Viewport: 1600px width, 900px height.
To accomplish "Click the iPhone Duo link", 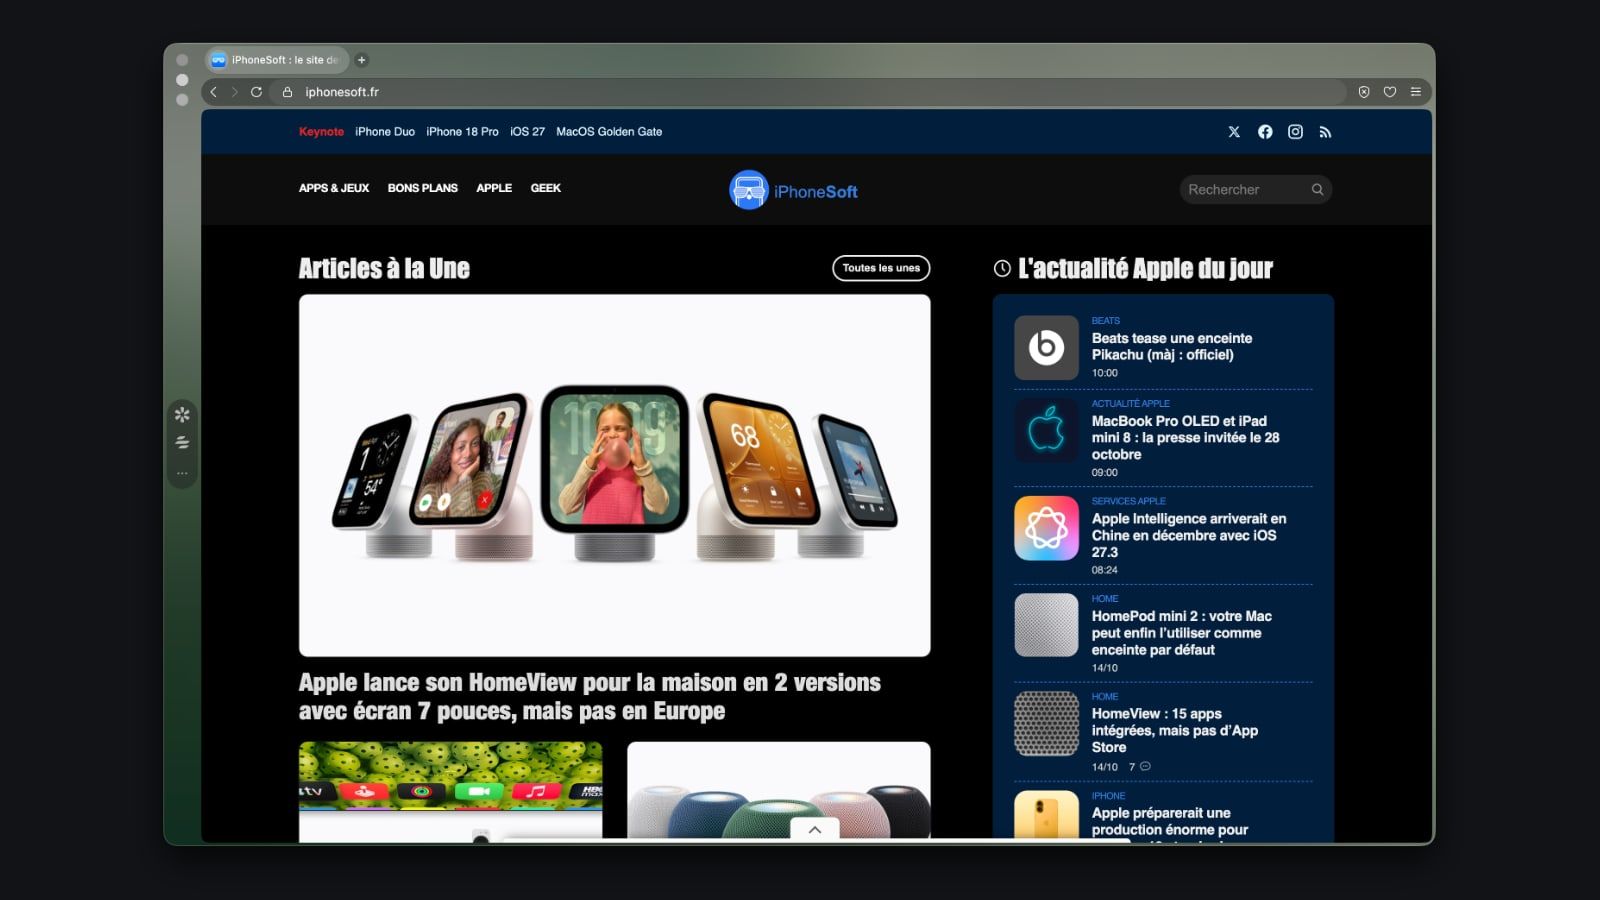I will [x=385, y=132].
